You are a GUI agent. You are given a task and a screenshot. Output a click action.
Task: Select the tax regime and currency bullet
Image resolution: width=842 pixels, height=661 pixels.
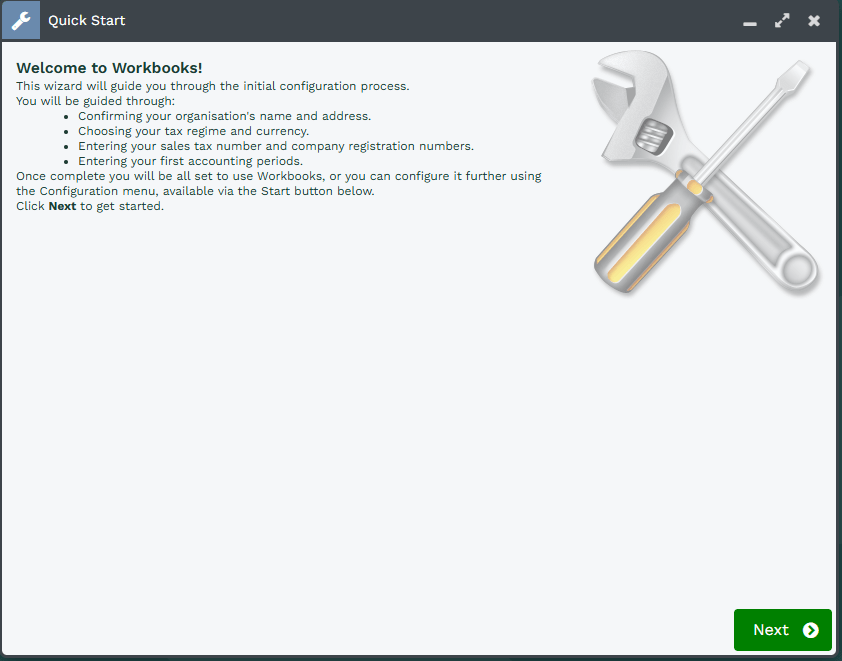[193, 131]
